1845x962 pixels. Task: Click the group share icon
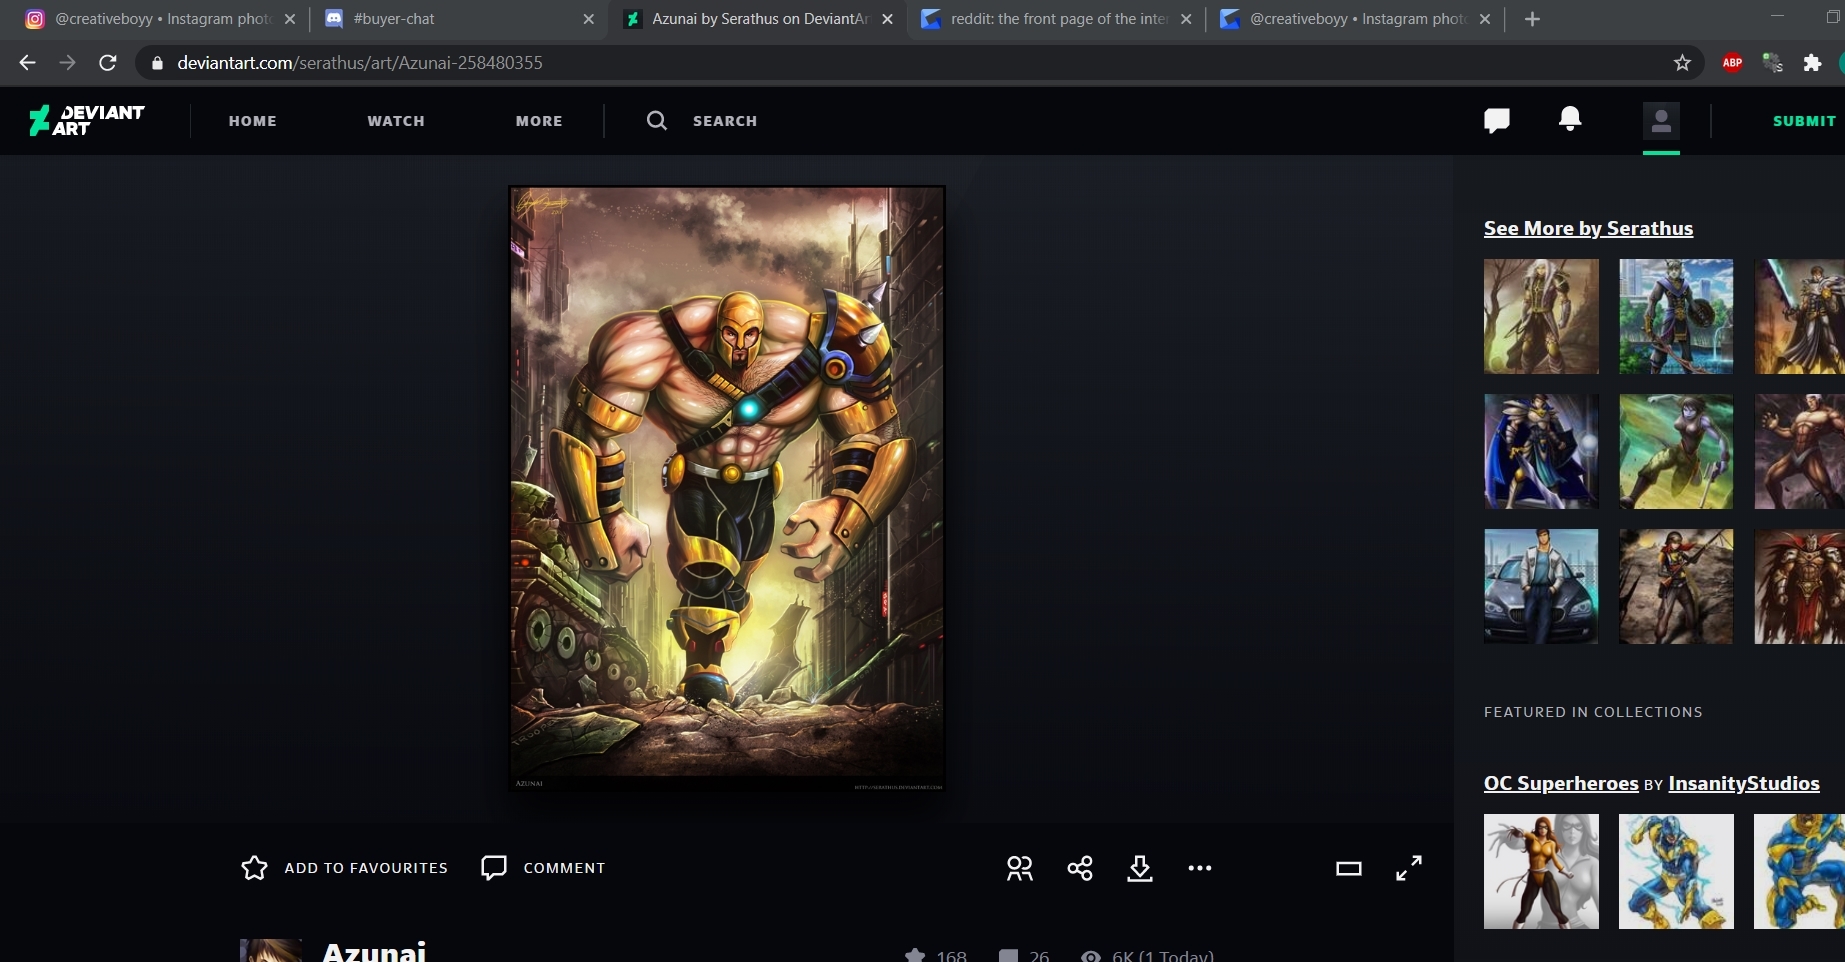pos(1019,868)
